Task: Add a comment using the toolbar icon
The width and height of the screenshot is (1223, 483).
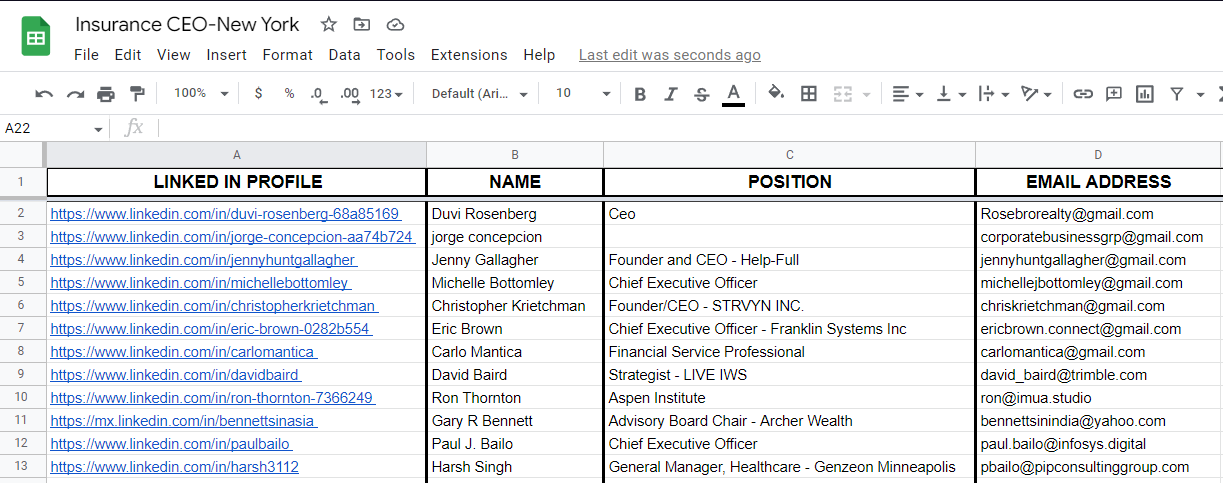Action: tap(1114, 94)
